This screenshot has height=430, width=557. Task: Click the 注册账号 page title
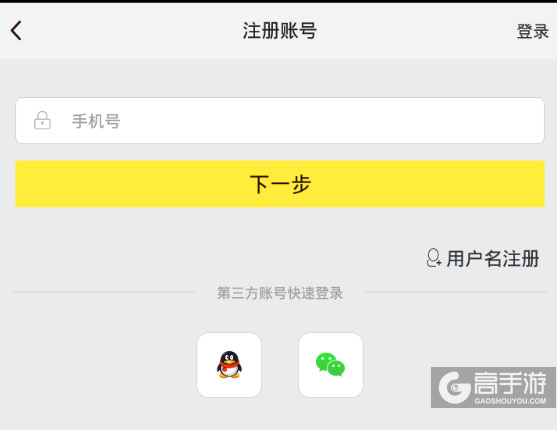280,31
